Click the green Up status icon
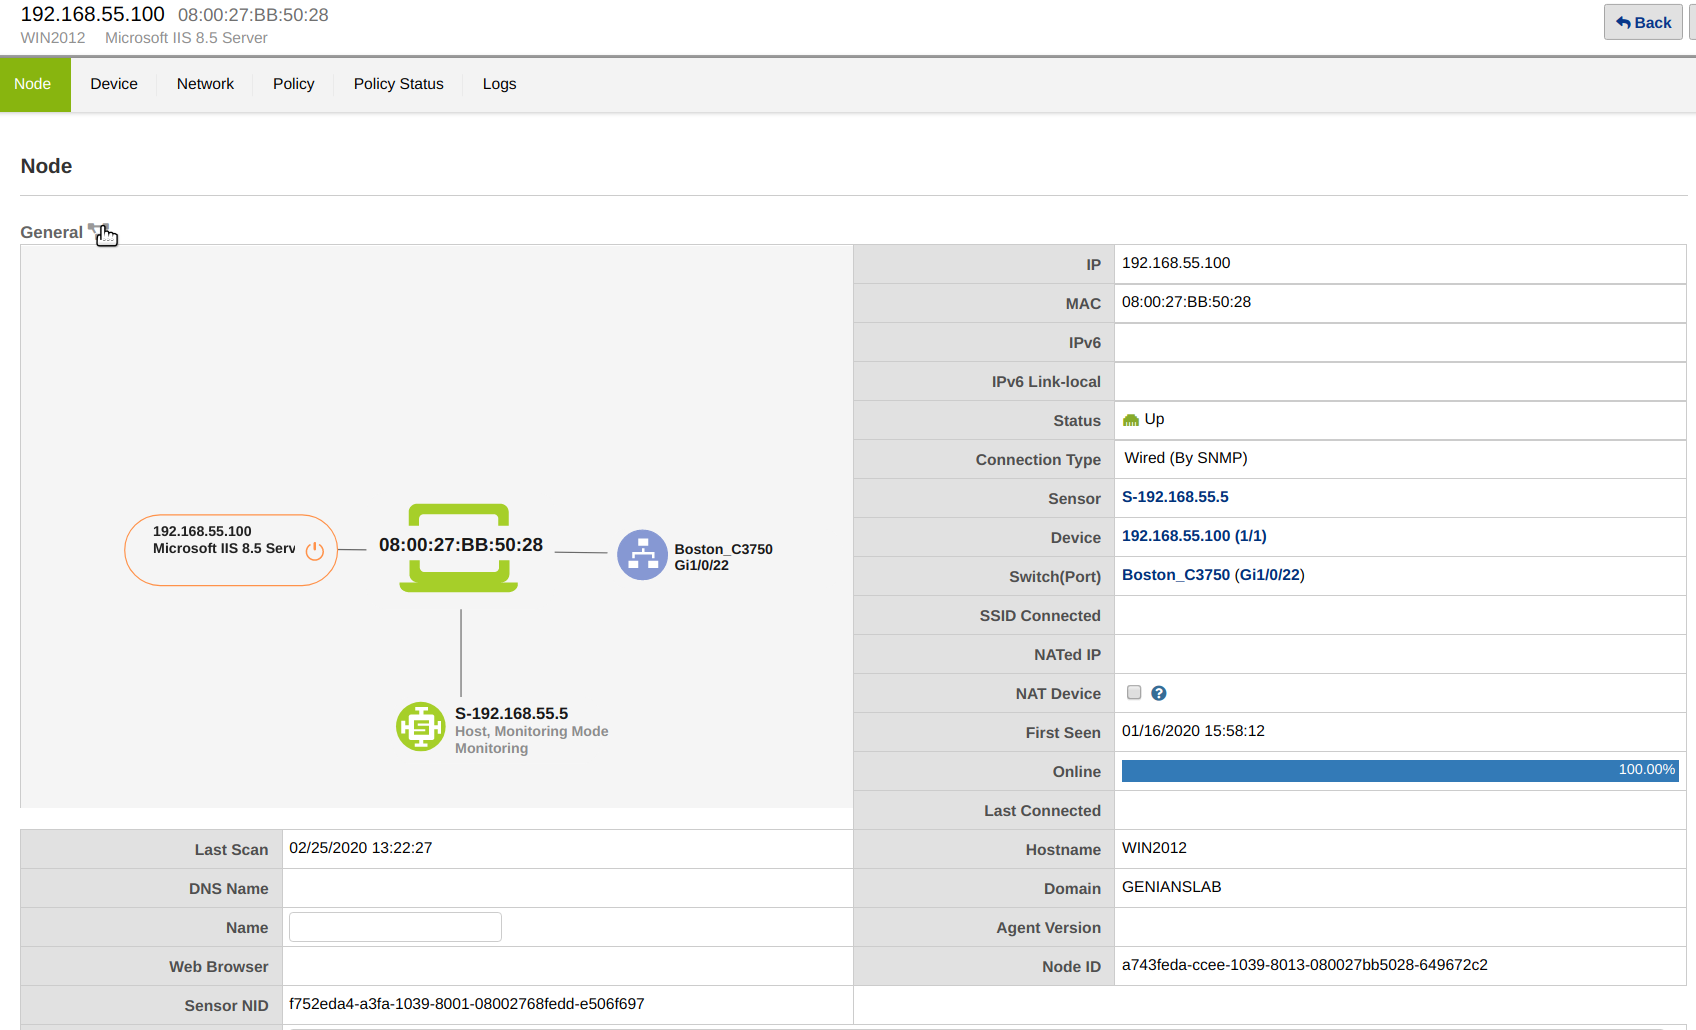Image resolution: width=1696 pixels, height=1030 pixels. point(1131,420)
